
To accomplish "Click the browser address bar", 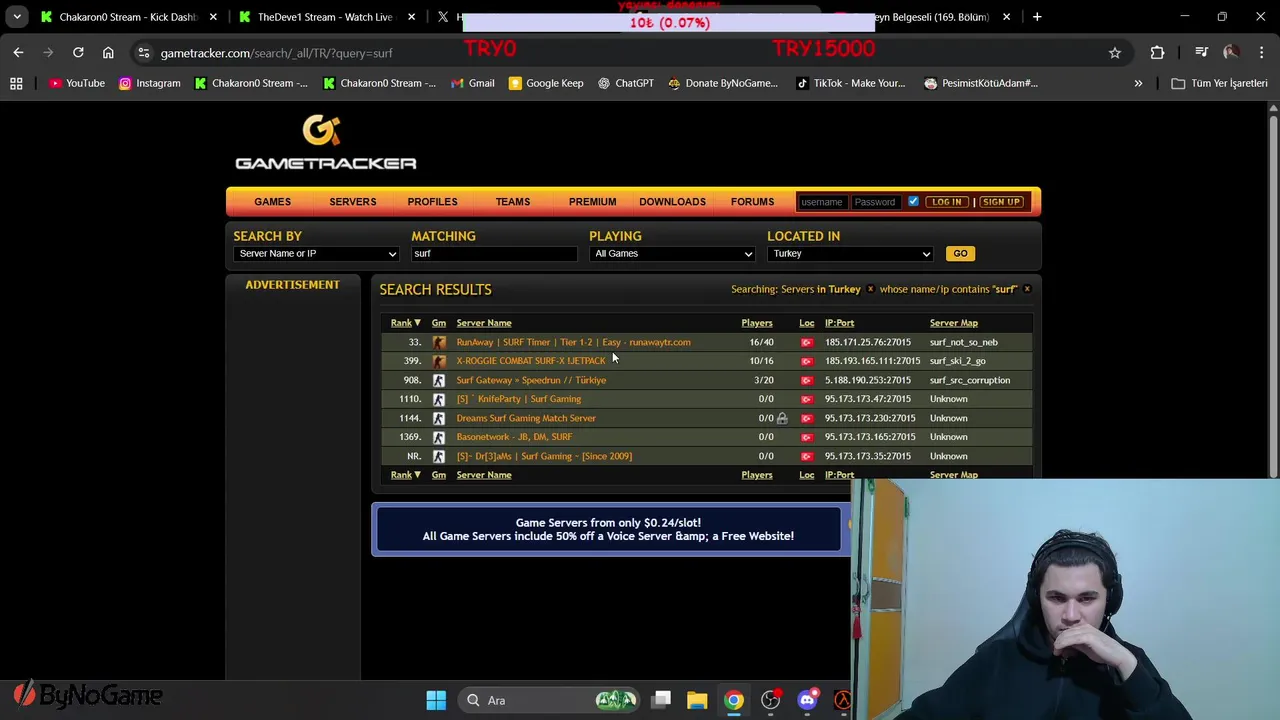I will click(x=620, y=52).
